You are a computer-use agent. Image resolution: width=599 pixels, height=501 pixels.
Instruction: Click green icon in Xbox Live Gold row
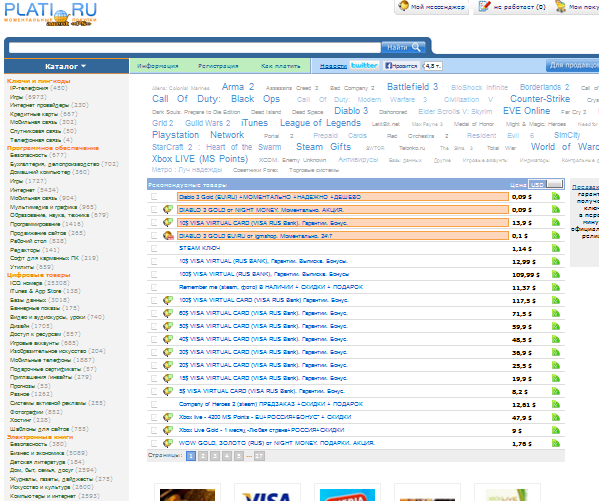556,430
